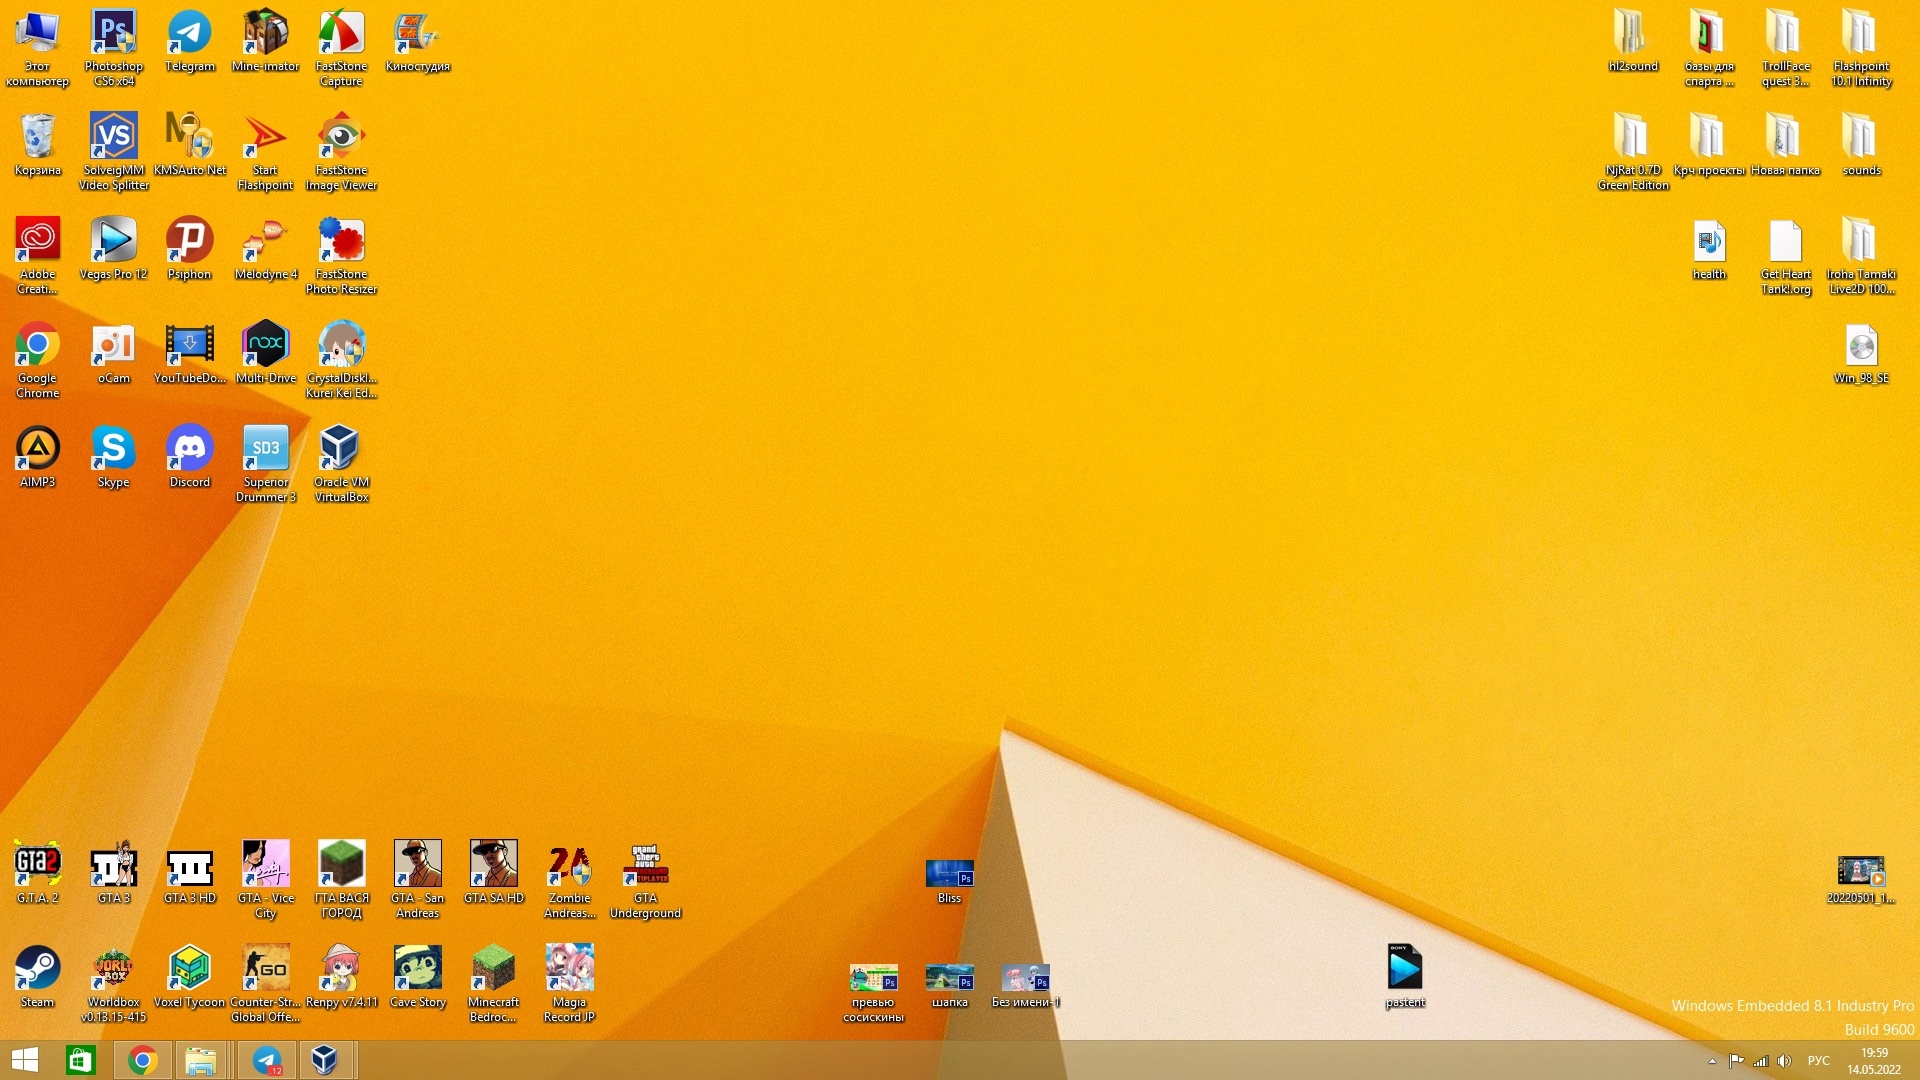Viewport: 1920px width, 1080px height.
Task: Click the Psiphon desktop icon
Action: (x=189, y=242)
